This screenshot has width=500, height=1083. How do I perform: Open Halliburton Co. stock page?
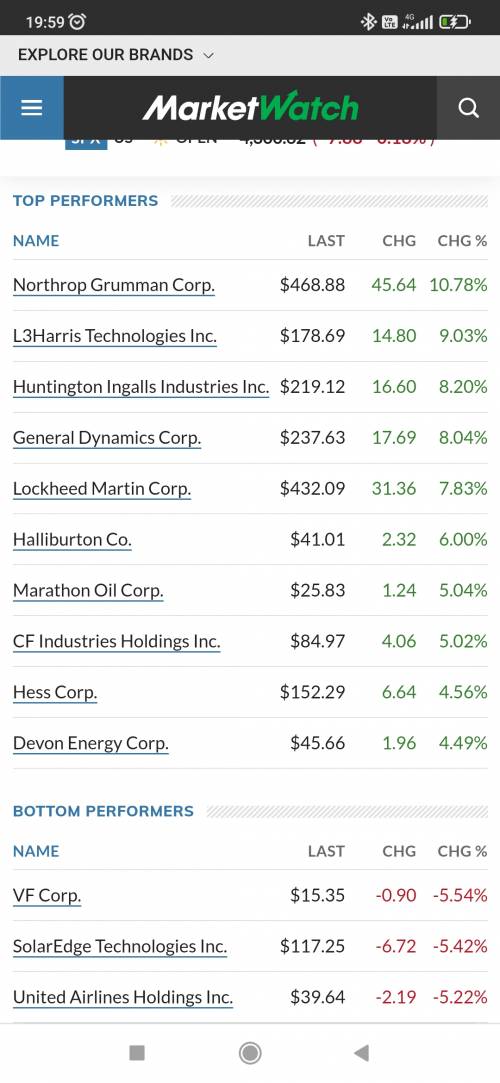pyautogui.click(x=73, y=539)
